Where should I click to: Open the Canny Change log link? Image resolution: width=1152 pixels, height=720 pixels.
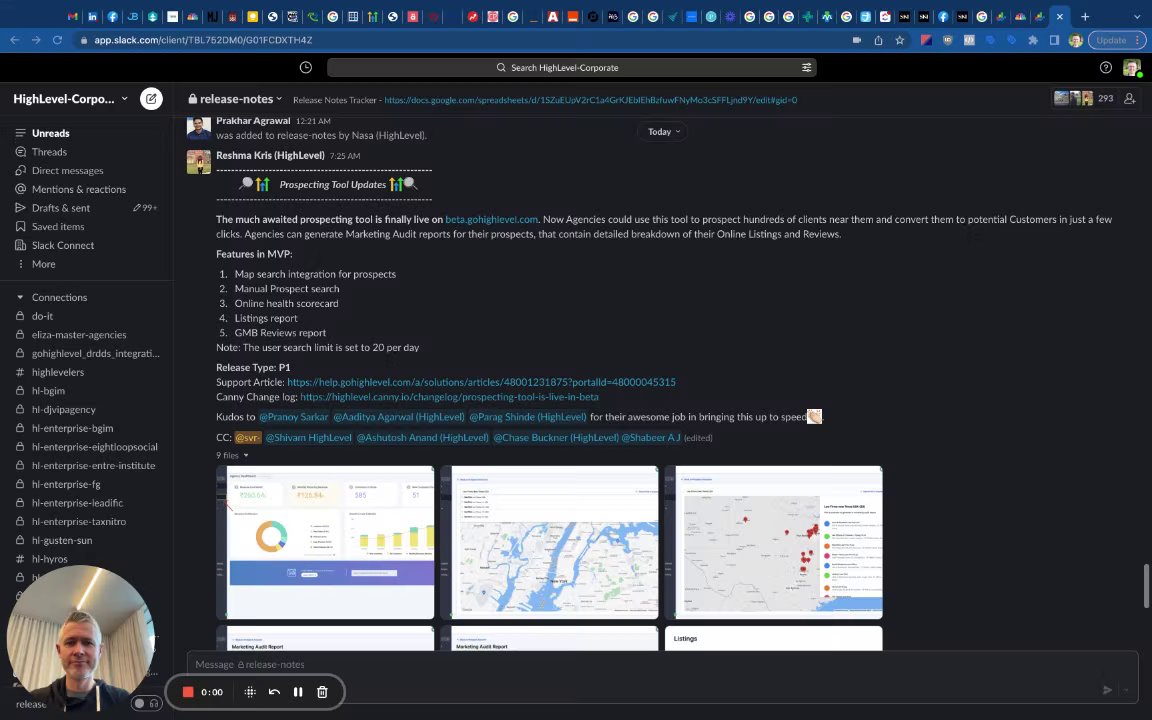coord(449,397)
